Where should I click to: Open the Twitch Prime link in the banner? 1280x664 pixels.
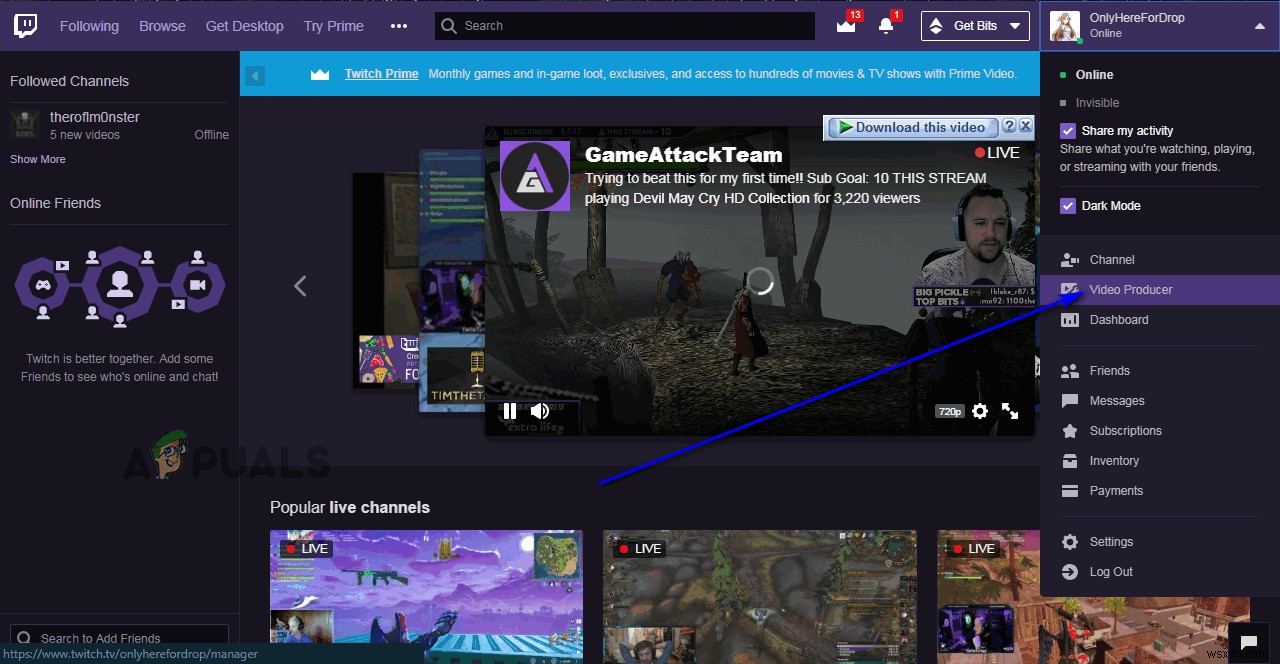[381, 73]
